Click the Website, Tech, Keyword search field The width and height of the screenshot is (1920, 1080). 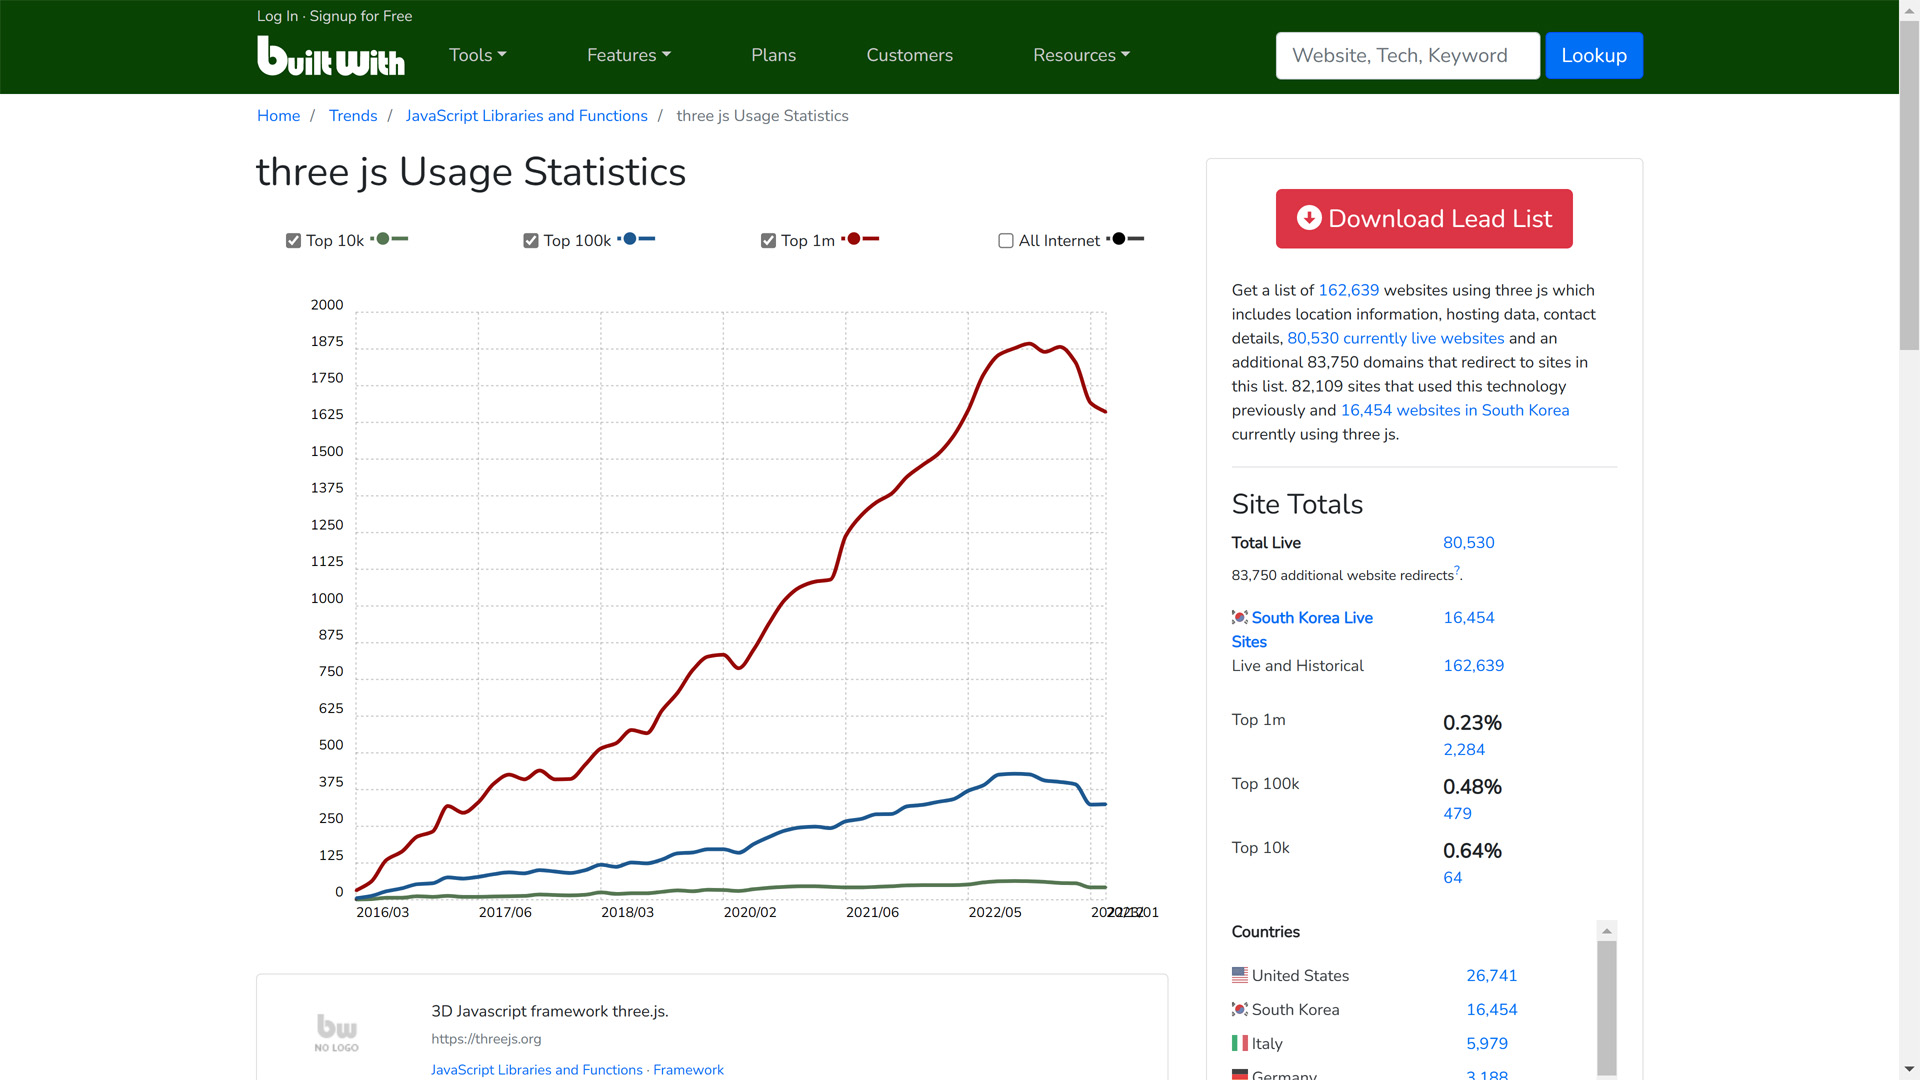tap(1407, 56)
